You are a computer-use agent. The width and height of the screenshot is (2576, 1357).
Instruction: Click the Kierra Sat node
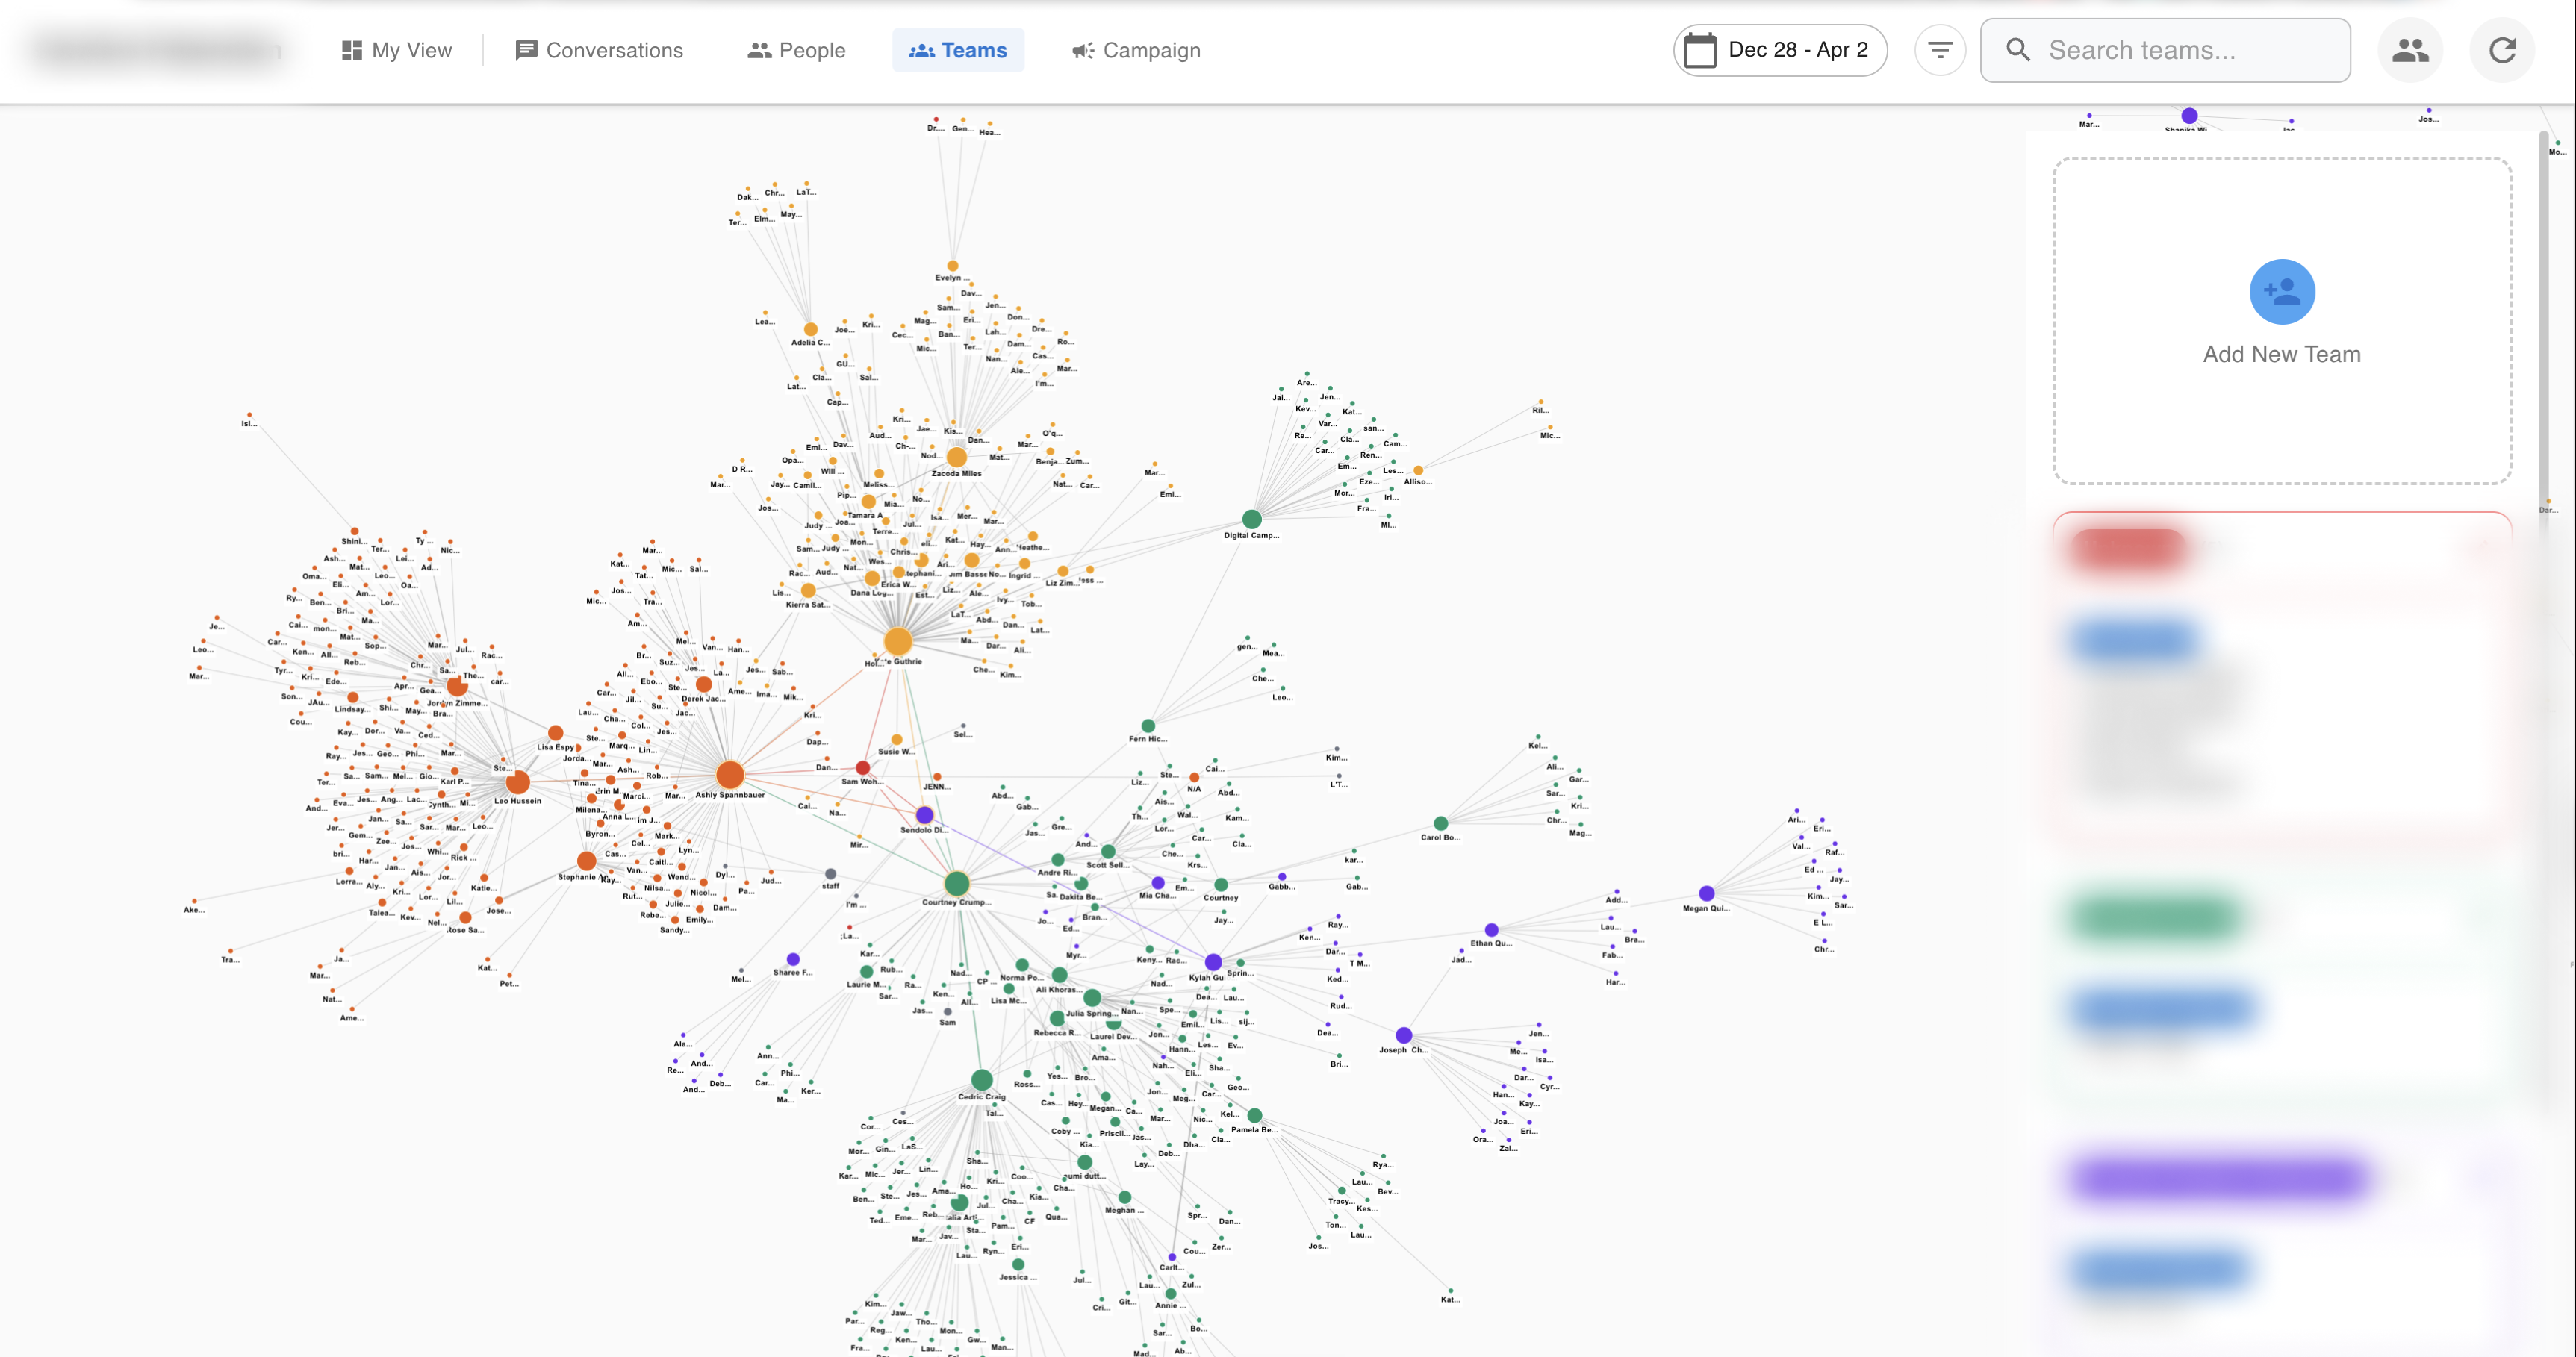pyautogui.click(x=808, y=591)
